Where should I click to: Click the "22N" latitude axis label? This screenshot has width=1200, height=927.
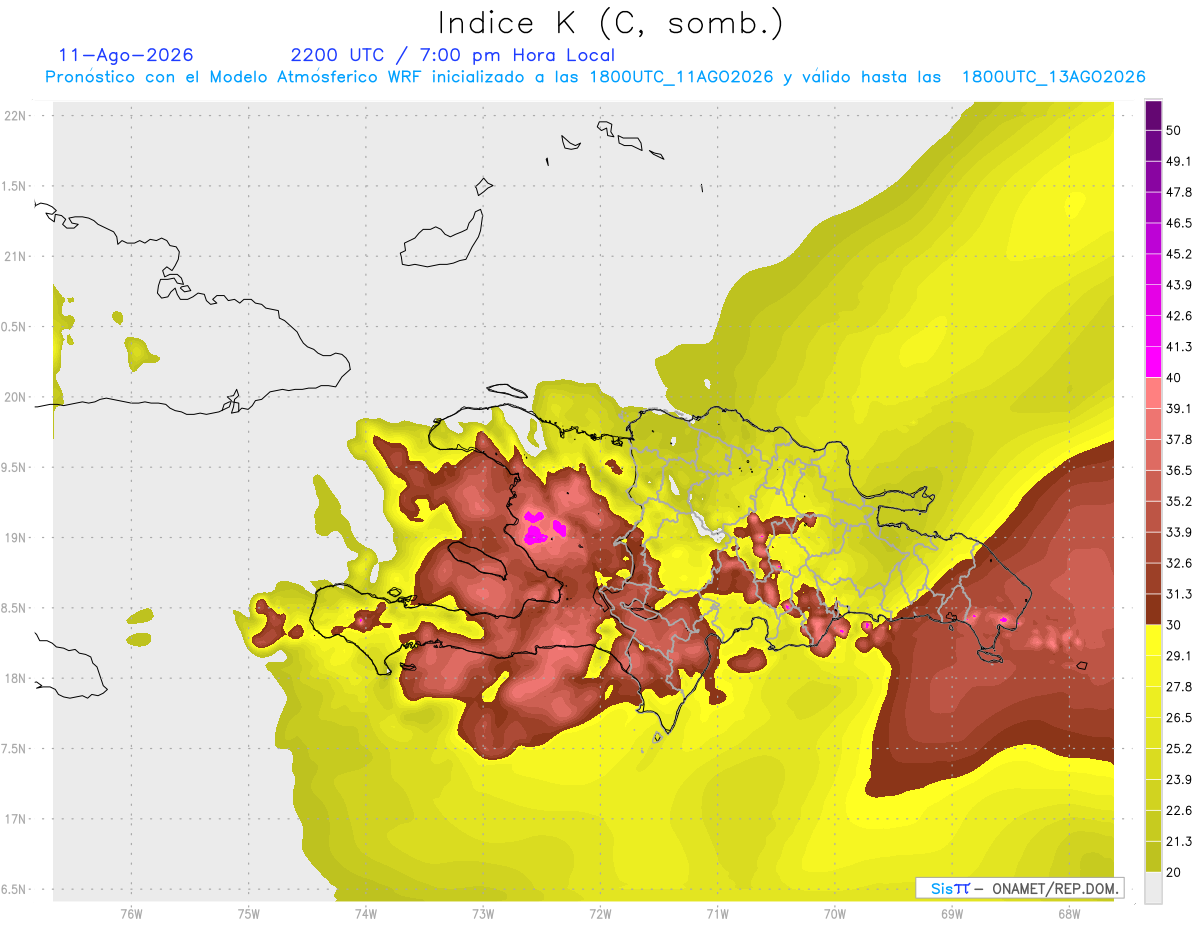coord(16,116)
